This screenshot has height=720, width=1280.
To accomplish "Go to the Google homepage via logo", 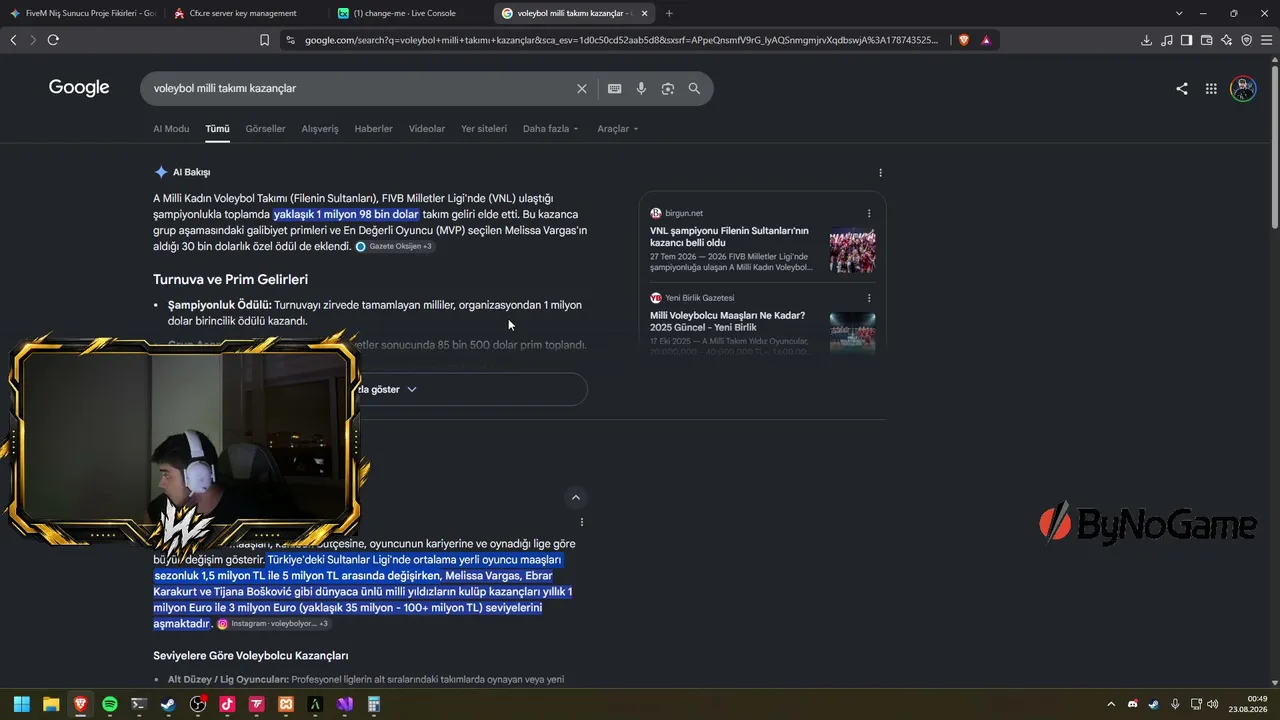I will click(x=79, y=88).
